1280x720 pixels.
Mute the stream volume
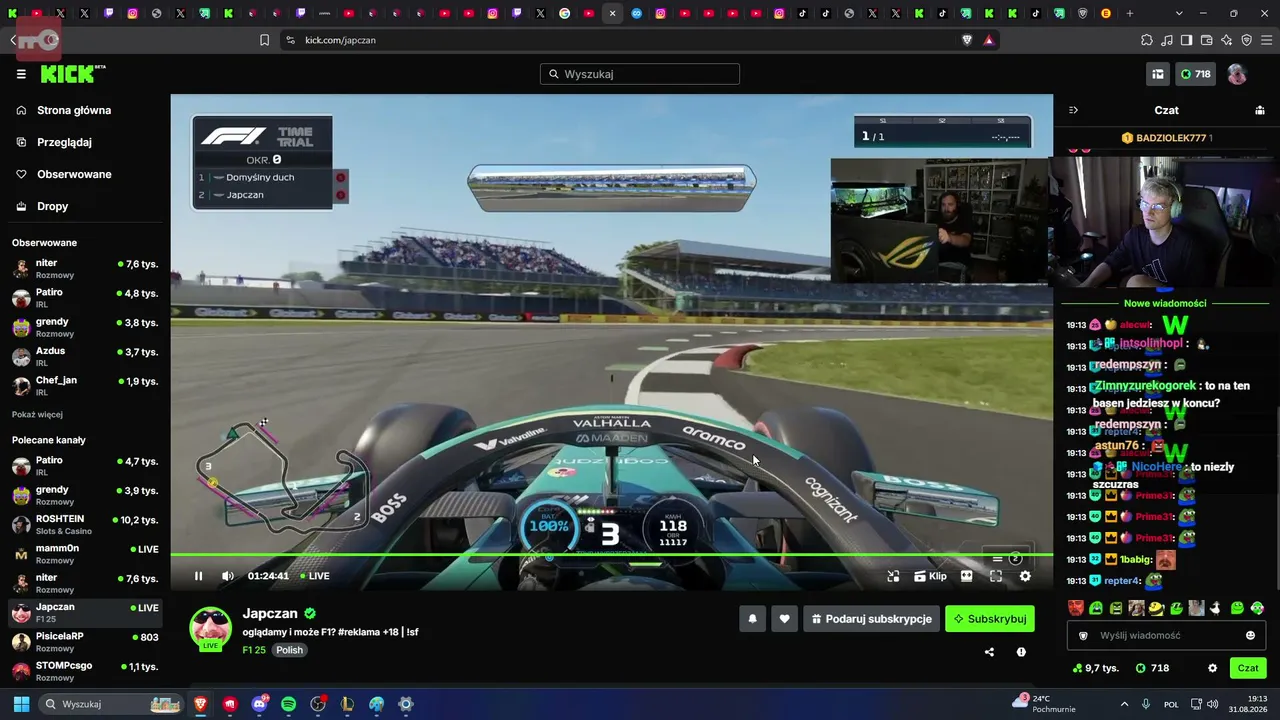click(x=228, y=576)
